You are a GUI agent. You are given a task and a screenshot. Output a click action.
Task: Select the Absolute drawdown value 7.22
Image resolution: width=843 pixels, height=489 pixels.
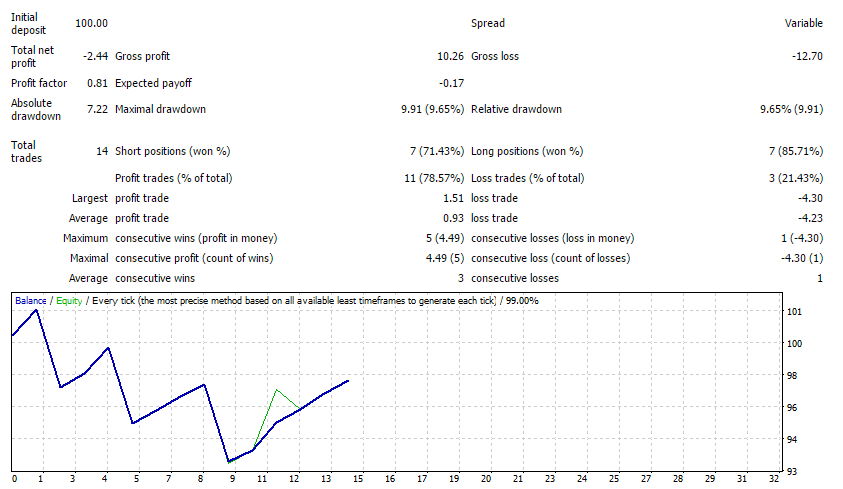[97, 109]
